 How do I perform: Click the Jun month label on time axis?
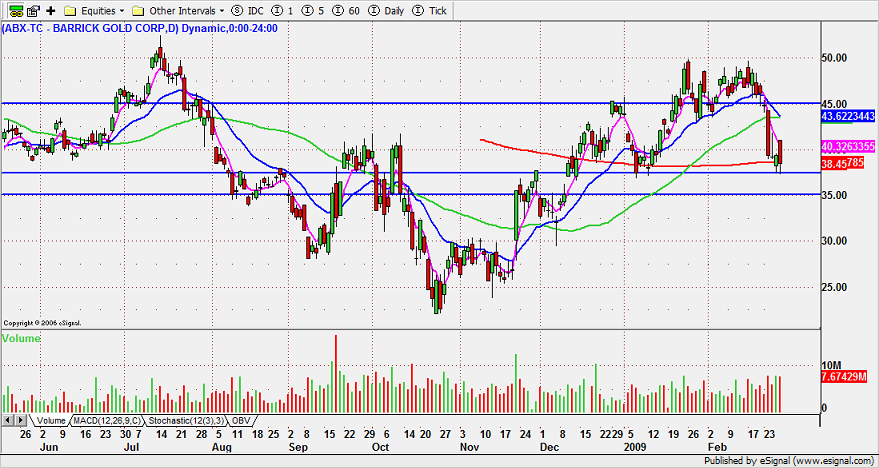(x=50, y=447)
